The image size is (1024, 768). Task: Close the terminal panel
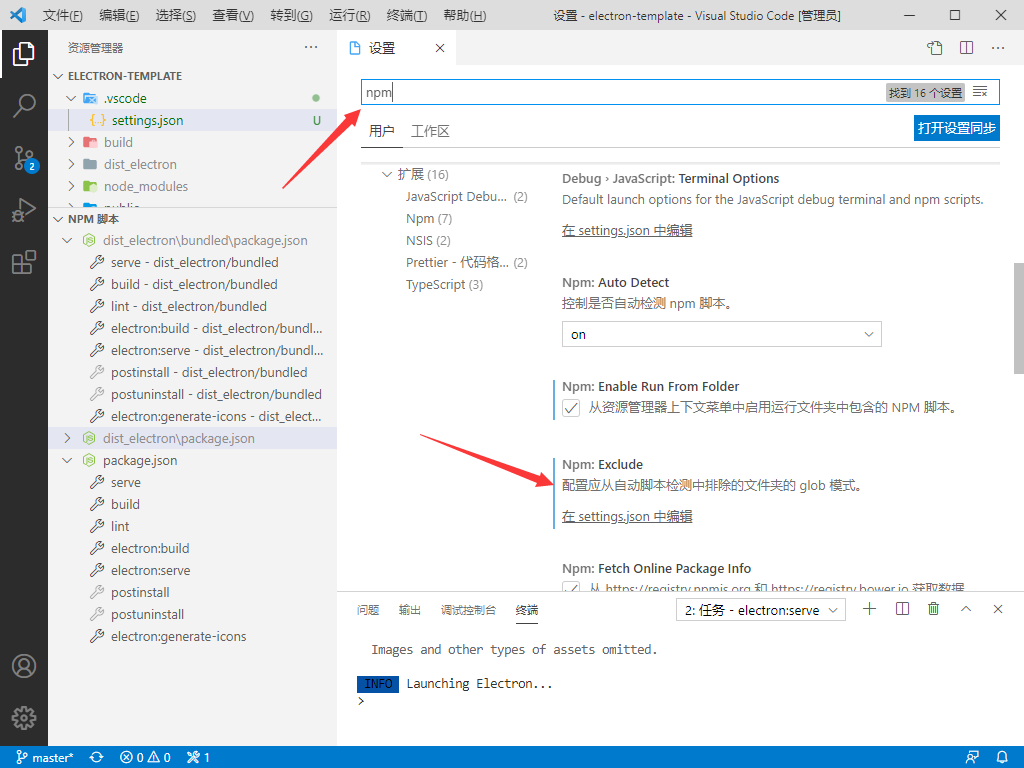(997, 609)
